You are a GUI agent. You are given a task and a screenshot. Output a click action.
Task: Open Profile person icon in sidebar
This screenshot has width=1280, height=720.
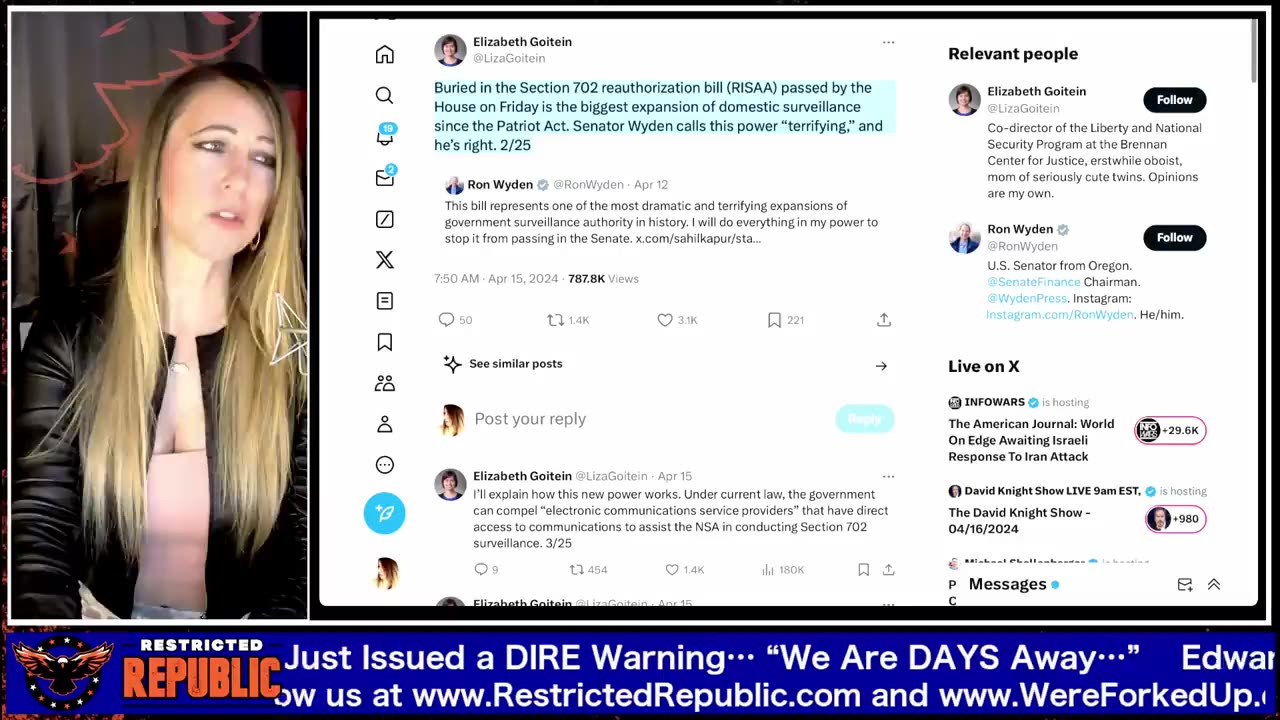pos(384,424)
